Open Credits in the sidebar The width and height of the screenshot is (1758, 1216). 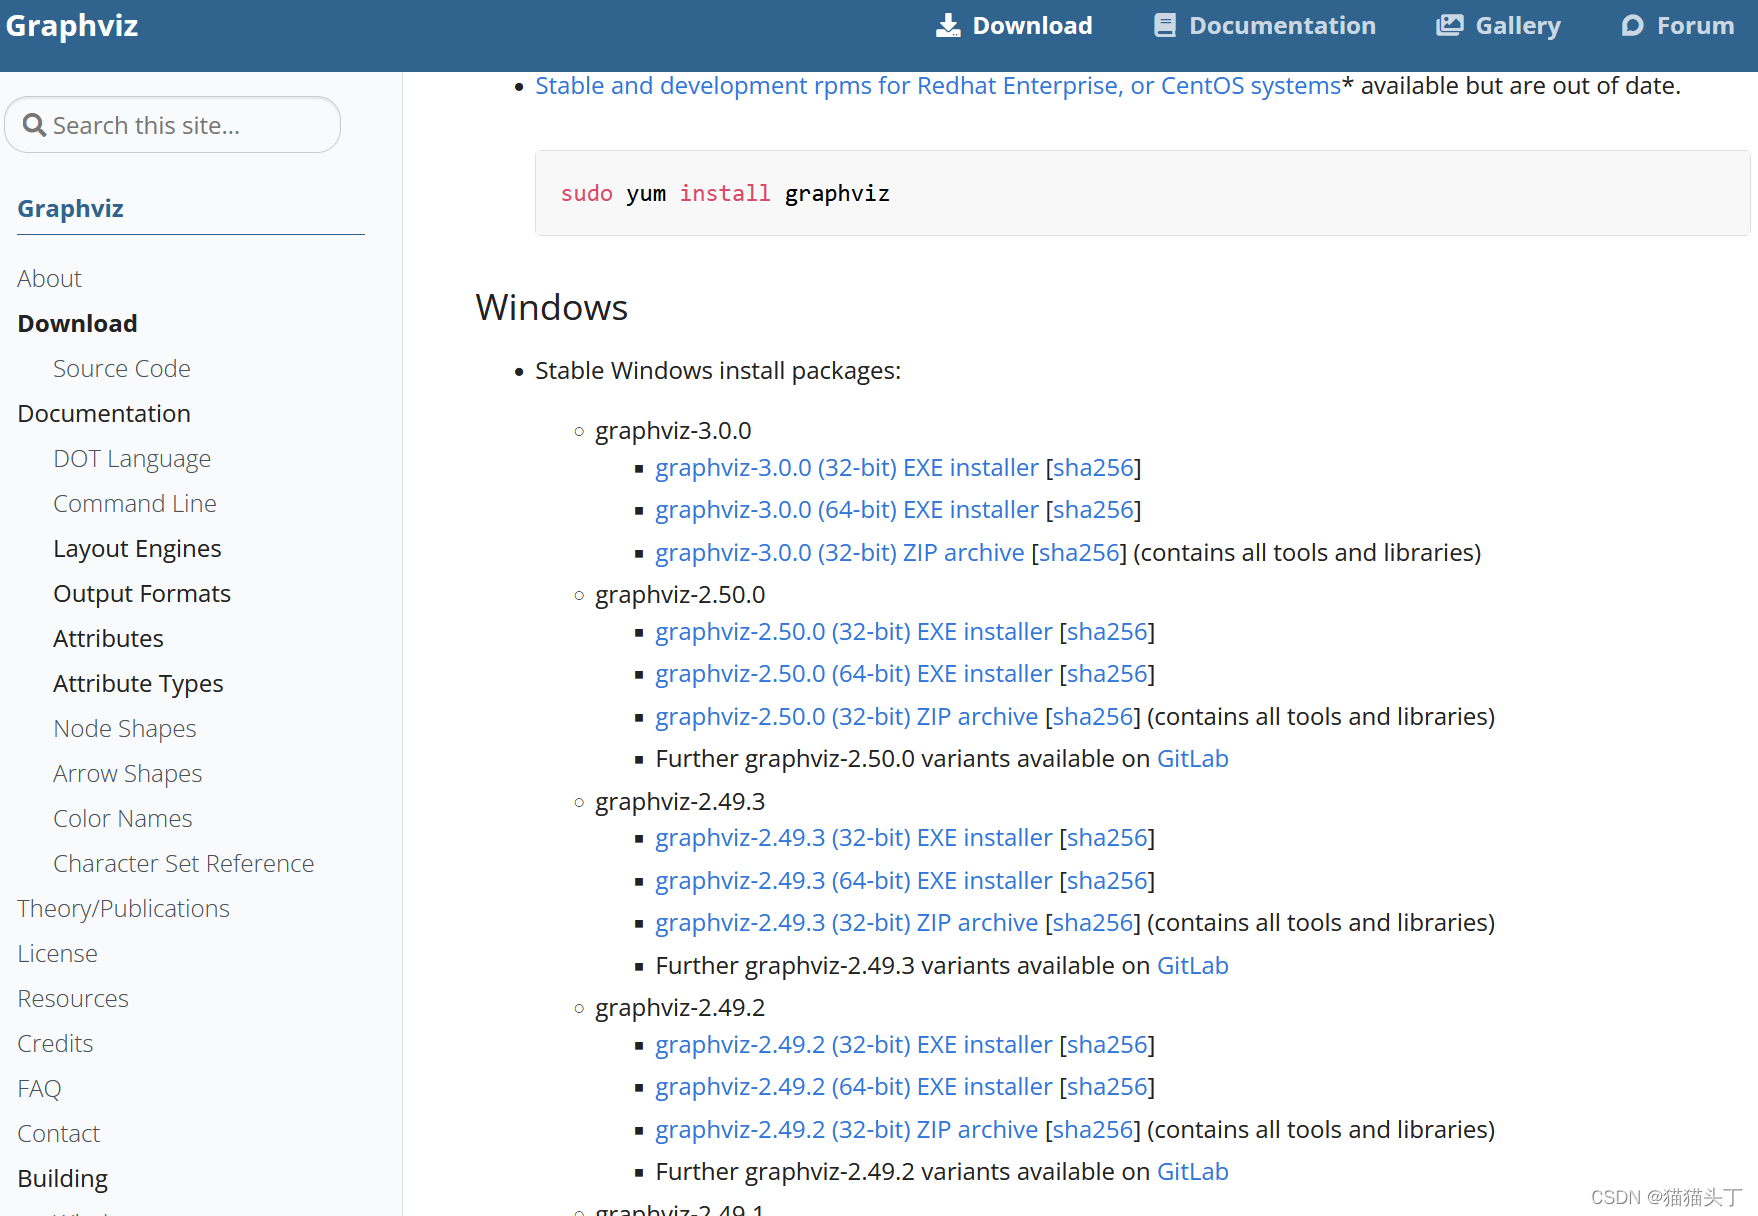pos(55,1043)
